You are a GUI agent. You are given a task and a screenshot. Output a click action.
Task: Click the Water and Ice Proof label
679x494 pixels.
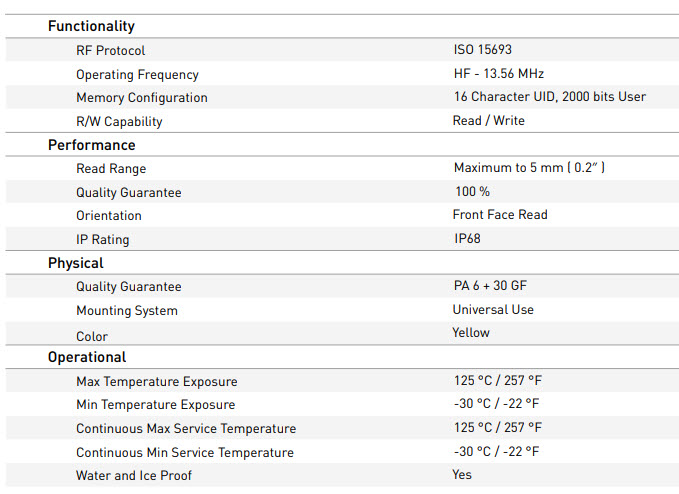coord(134,475)
